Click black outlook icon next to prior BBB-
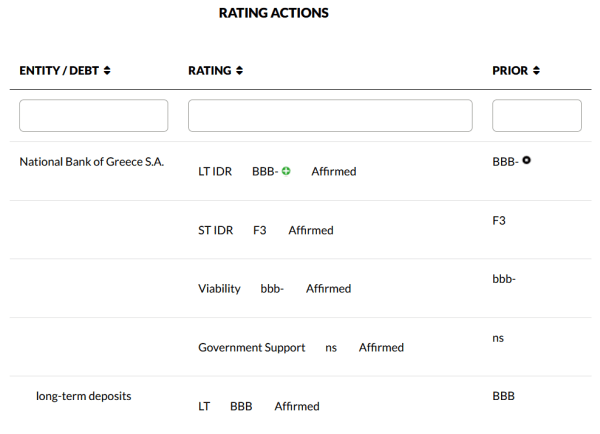The width and height of the screenshot is (600, 434). pyautogui.click(x=527, y=160)
